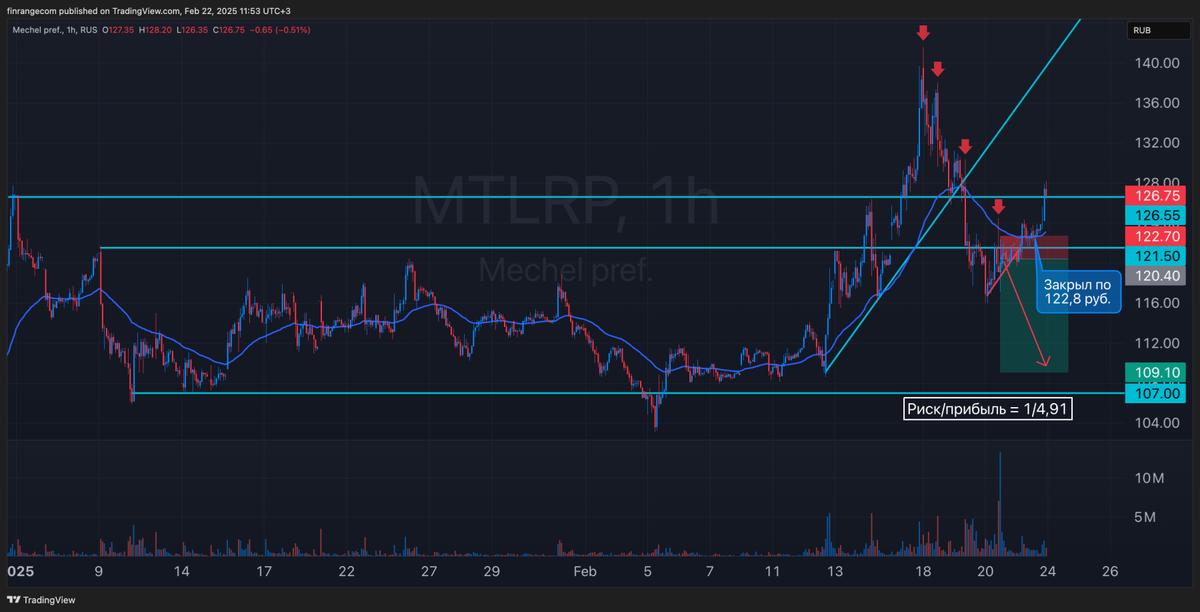Click date 22 on the time axis
Image resolution: width=1200 pixels, height=612 pixels.
(x=346, y=572)
